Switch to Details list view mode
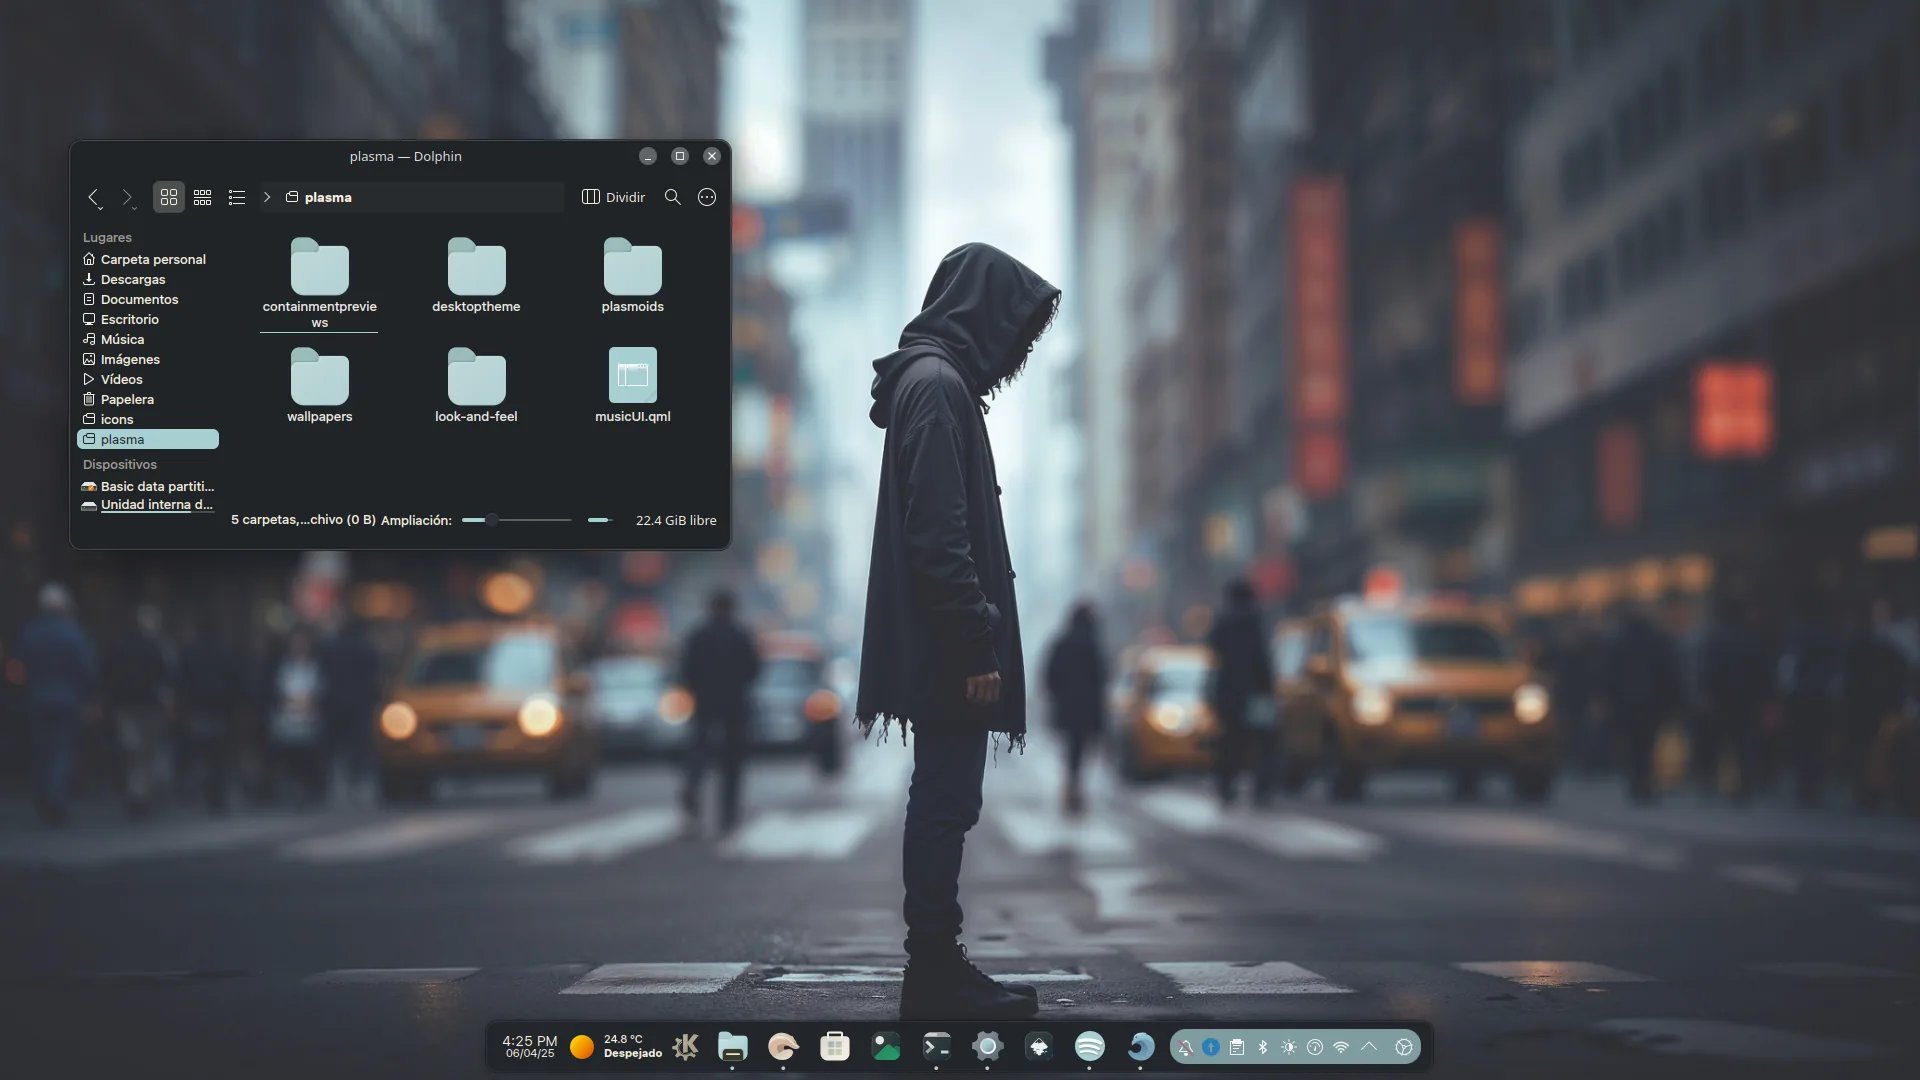Viewport: 1920px width, 1080px height. click(x=237, y=197)
